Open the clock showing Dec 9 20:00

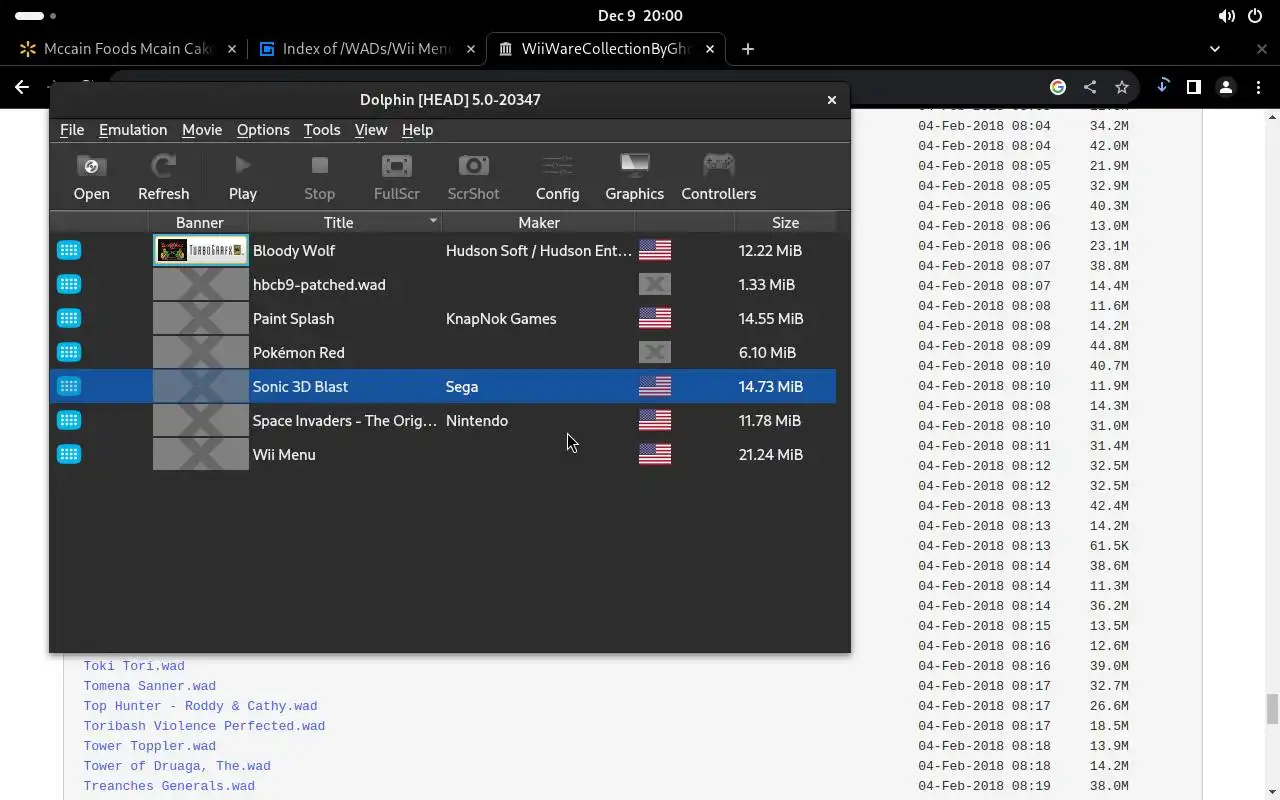point(640,16)
